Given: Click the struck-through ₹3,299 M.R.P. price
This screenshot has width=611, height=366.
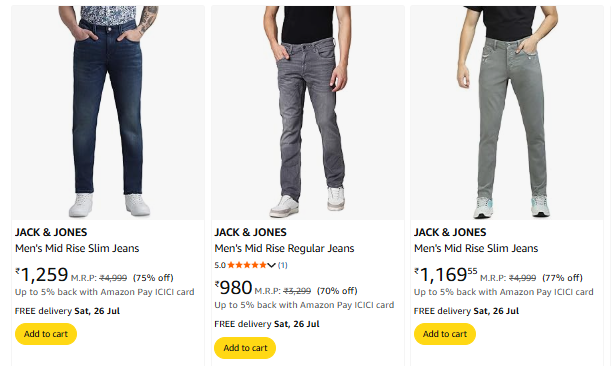Looking at the screenshot, I should pyautogui.click(x=297, y=291).
